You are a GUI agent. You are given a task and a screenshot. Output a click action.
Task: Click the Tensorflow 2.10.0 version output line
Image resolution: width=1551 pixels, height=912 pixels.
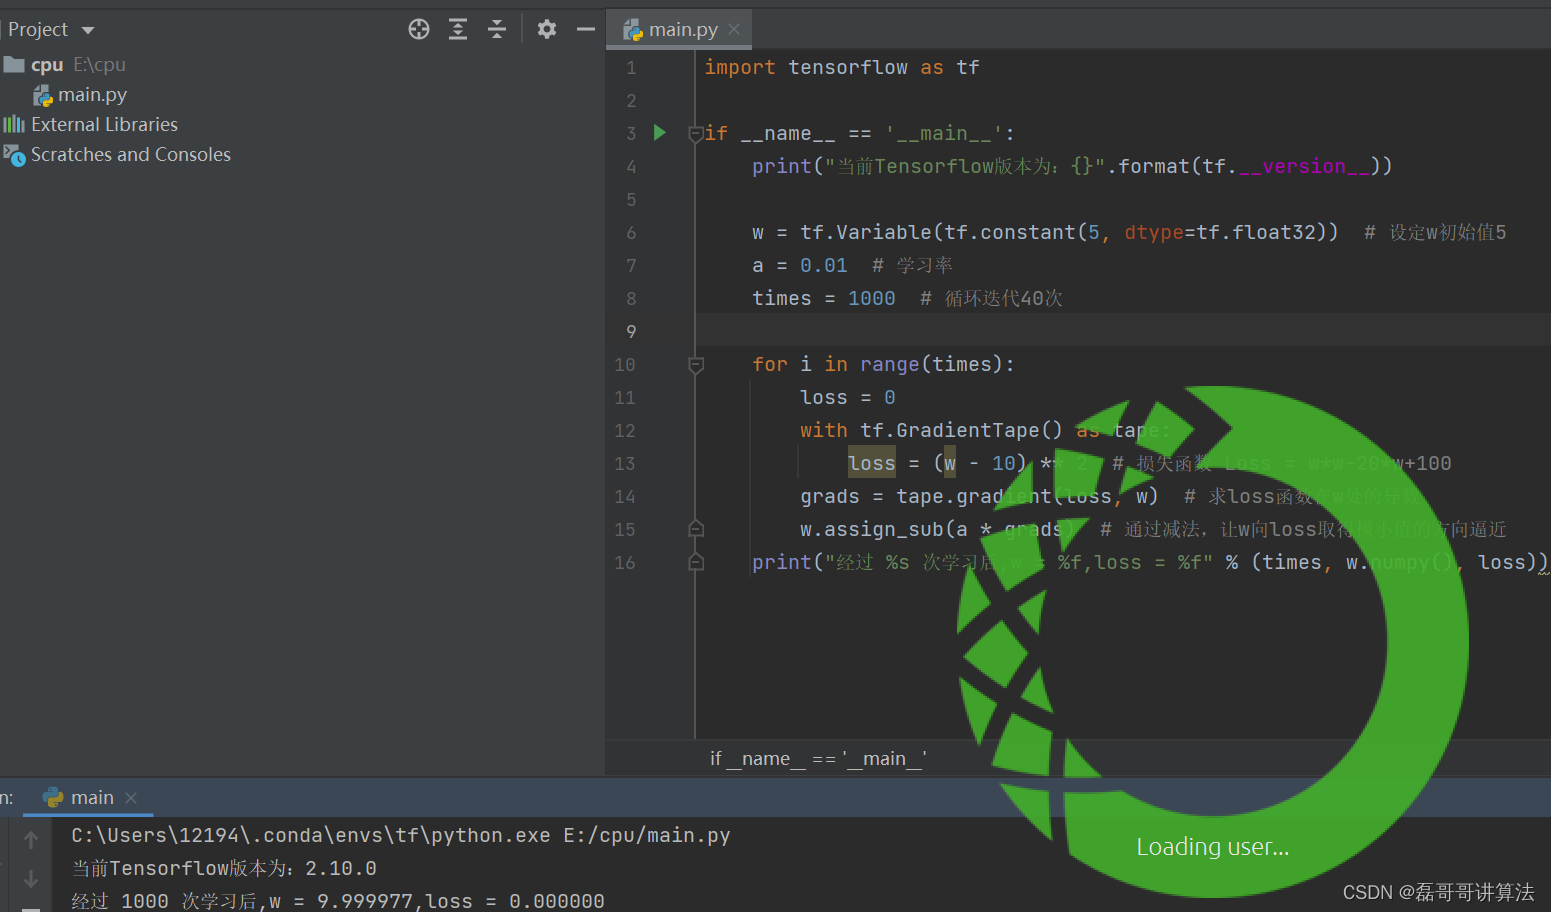[224, 868]
